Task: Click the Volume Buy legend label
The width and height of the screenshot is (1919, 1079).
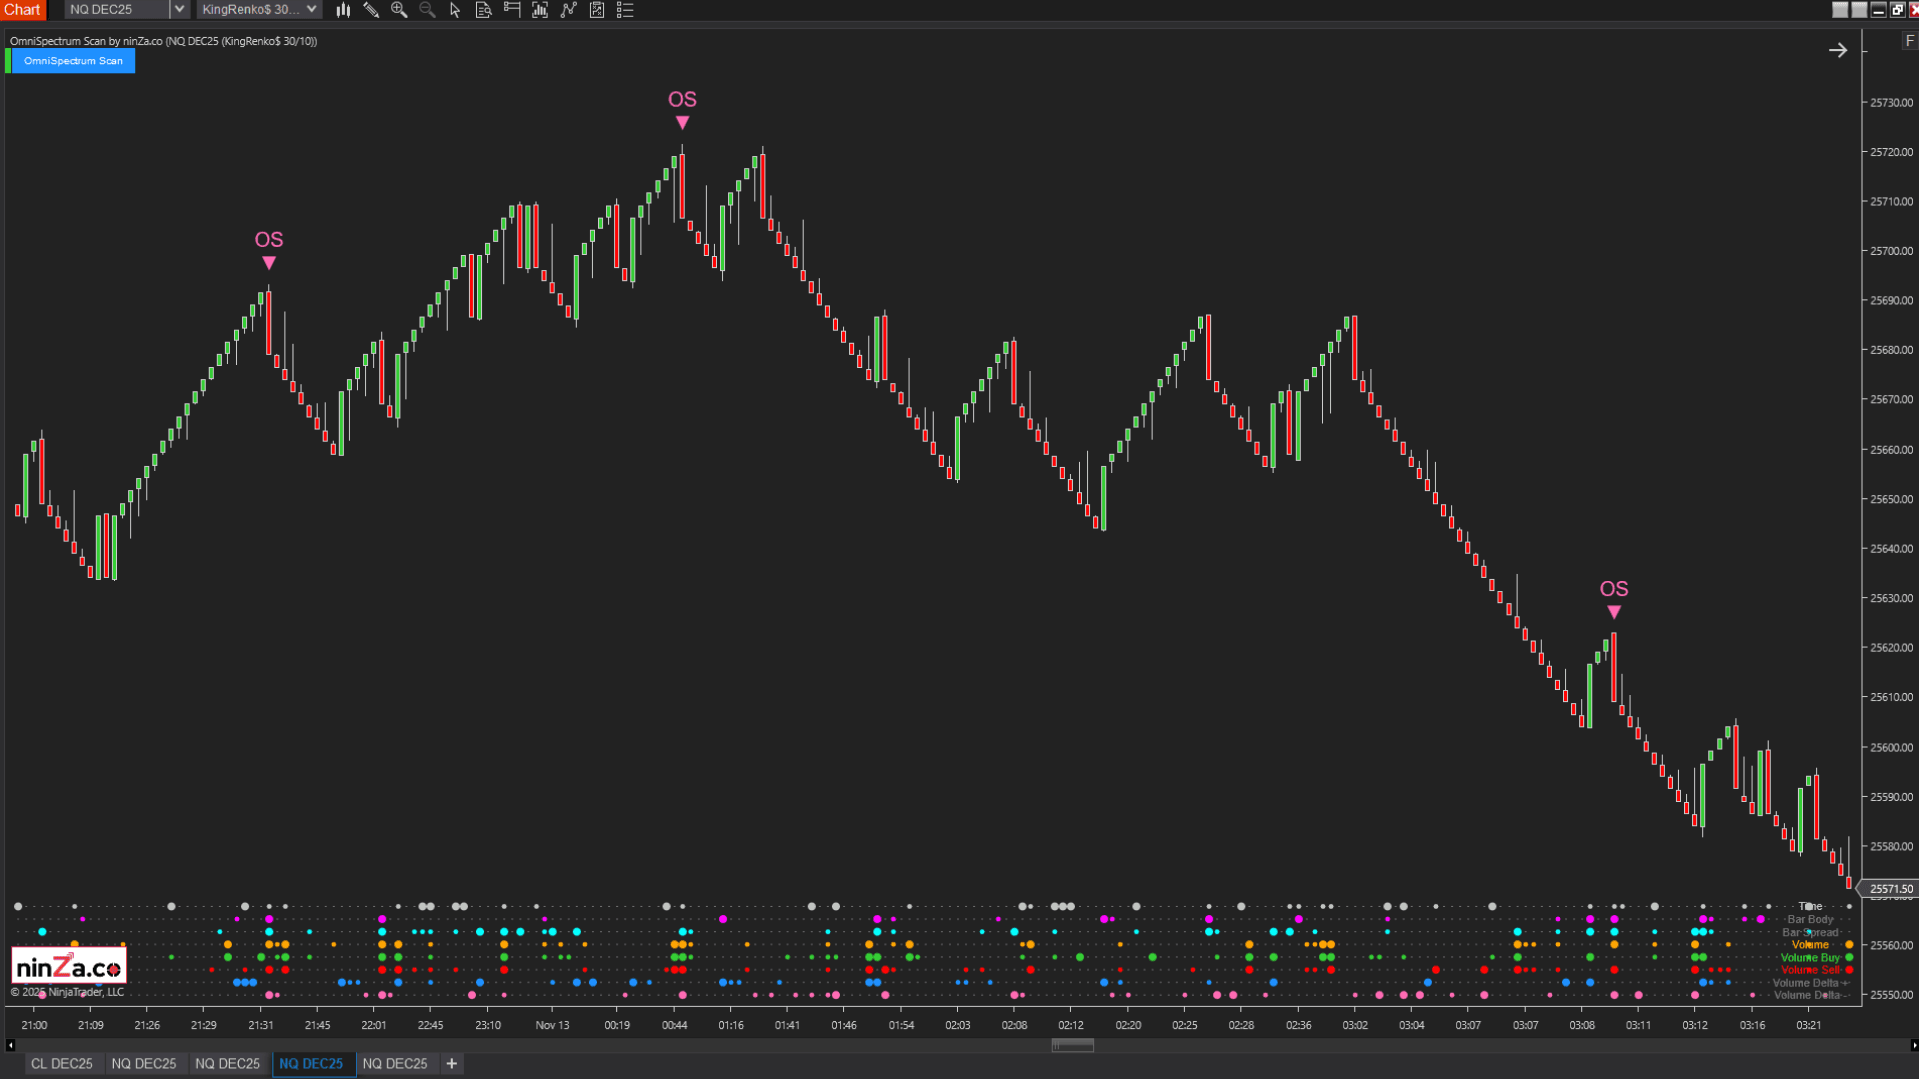Action: point(1810,958)
